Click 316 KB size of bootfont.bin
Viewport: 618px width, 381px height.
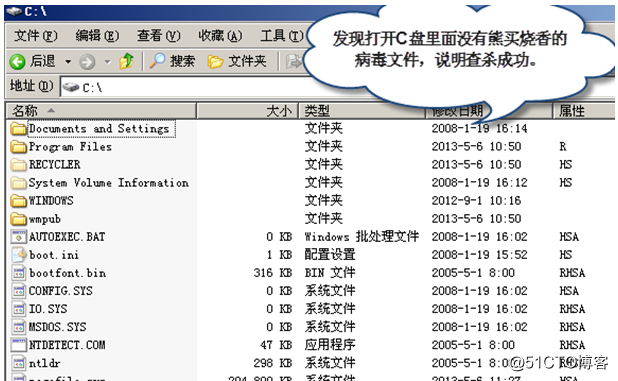pyautogui.click(x=273, y=273)
